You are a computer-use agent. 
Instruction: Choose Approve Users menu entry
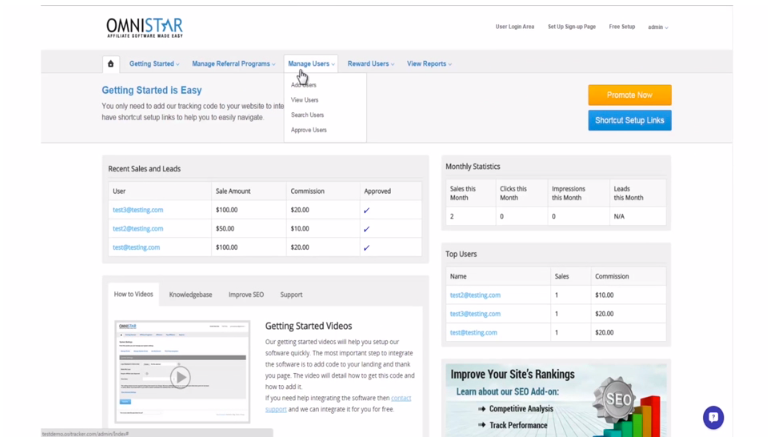point(309,130)
